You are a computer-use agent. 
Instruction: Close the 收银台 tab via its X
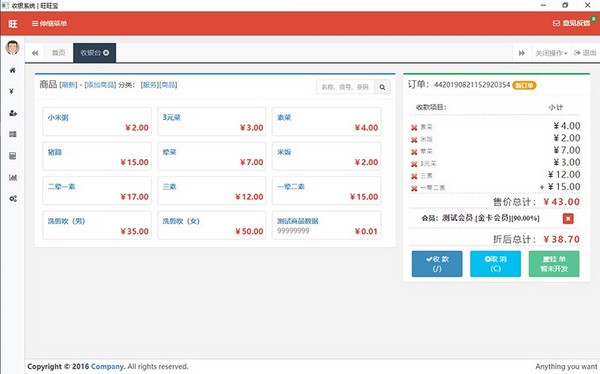(106, 53)
